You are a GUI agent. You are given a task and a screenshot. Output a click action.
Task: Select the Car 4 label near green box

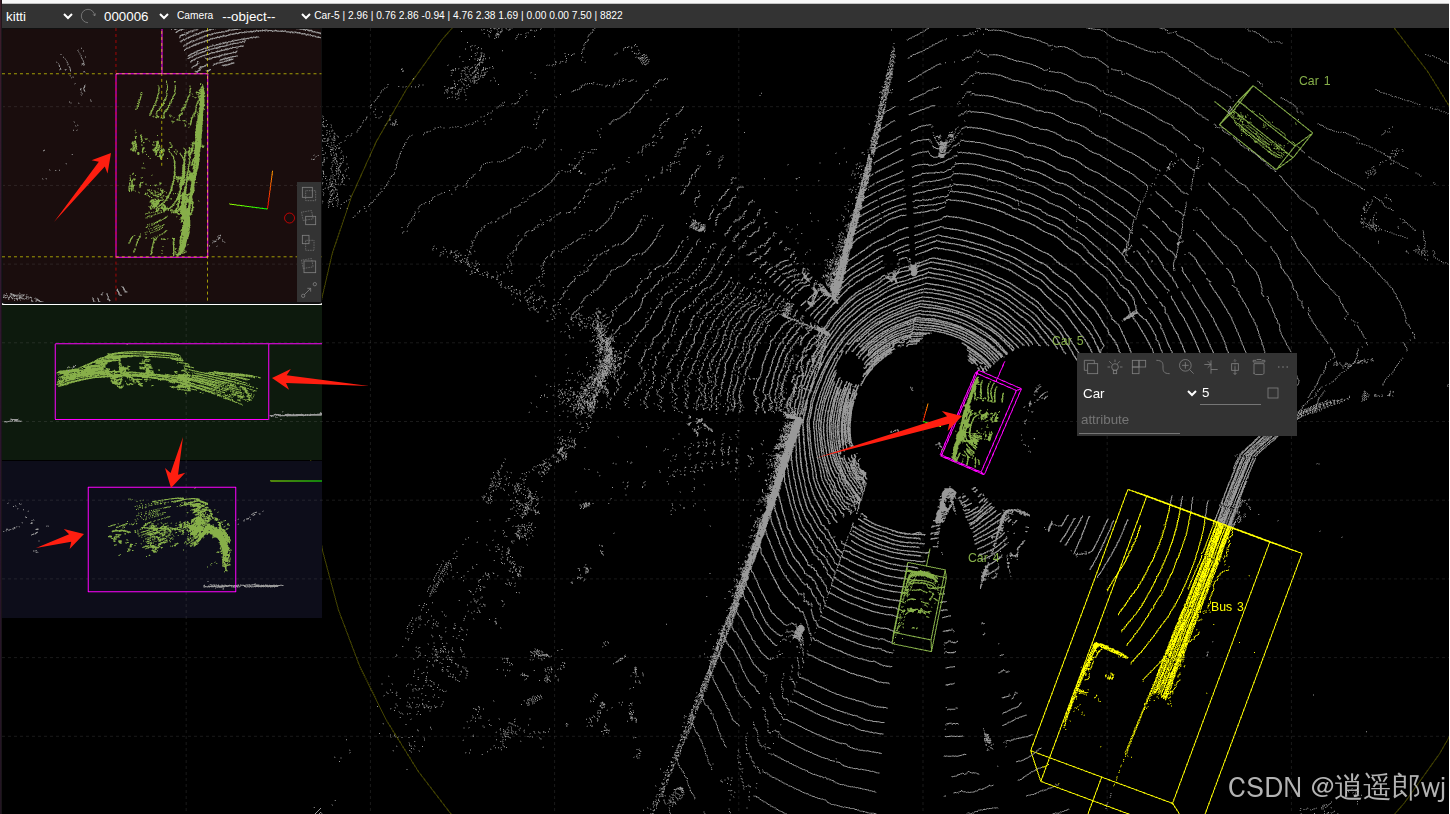[x=984, y=558]
